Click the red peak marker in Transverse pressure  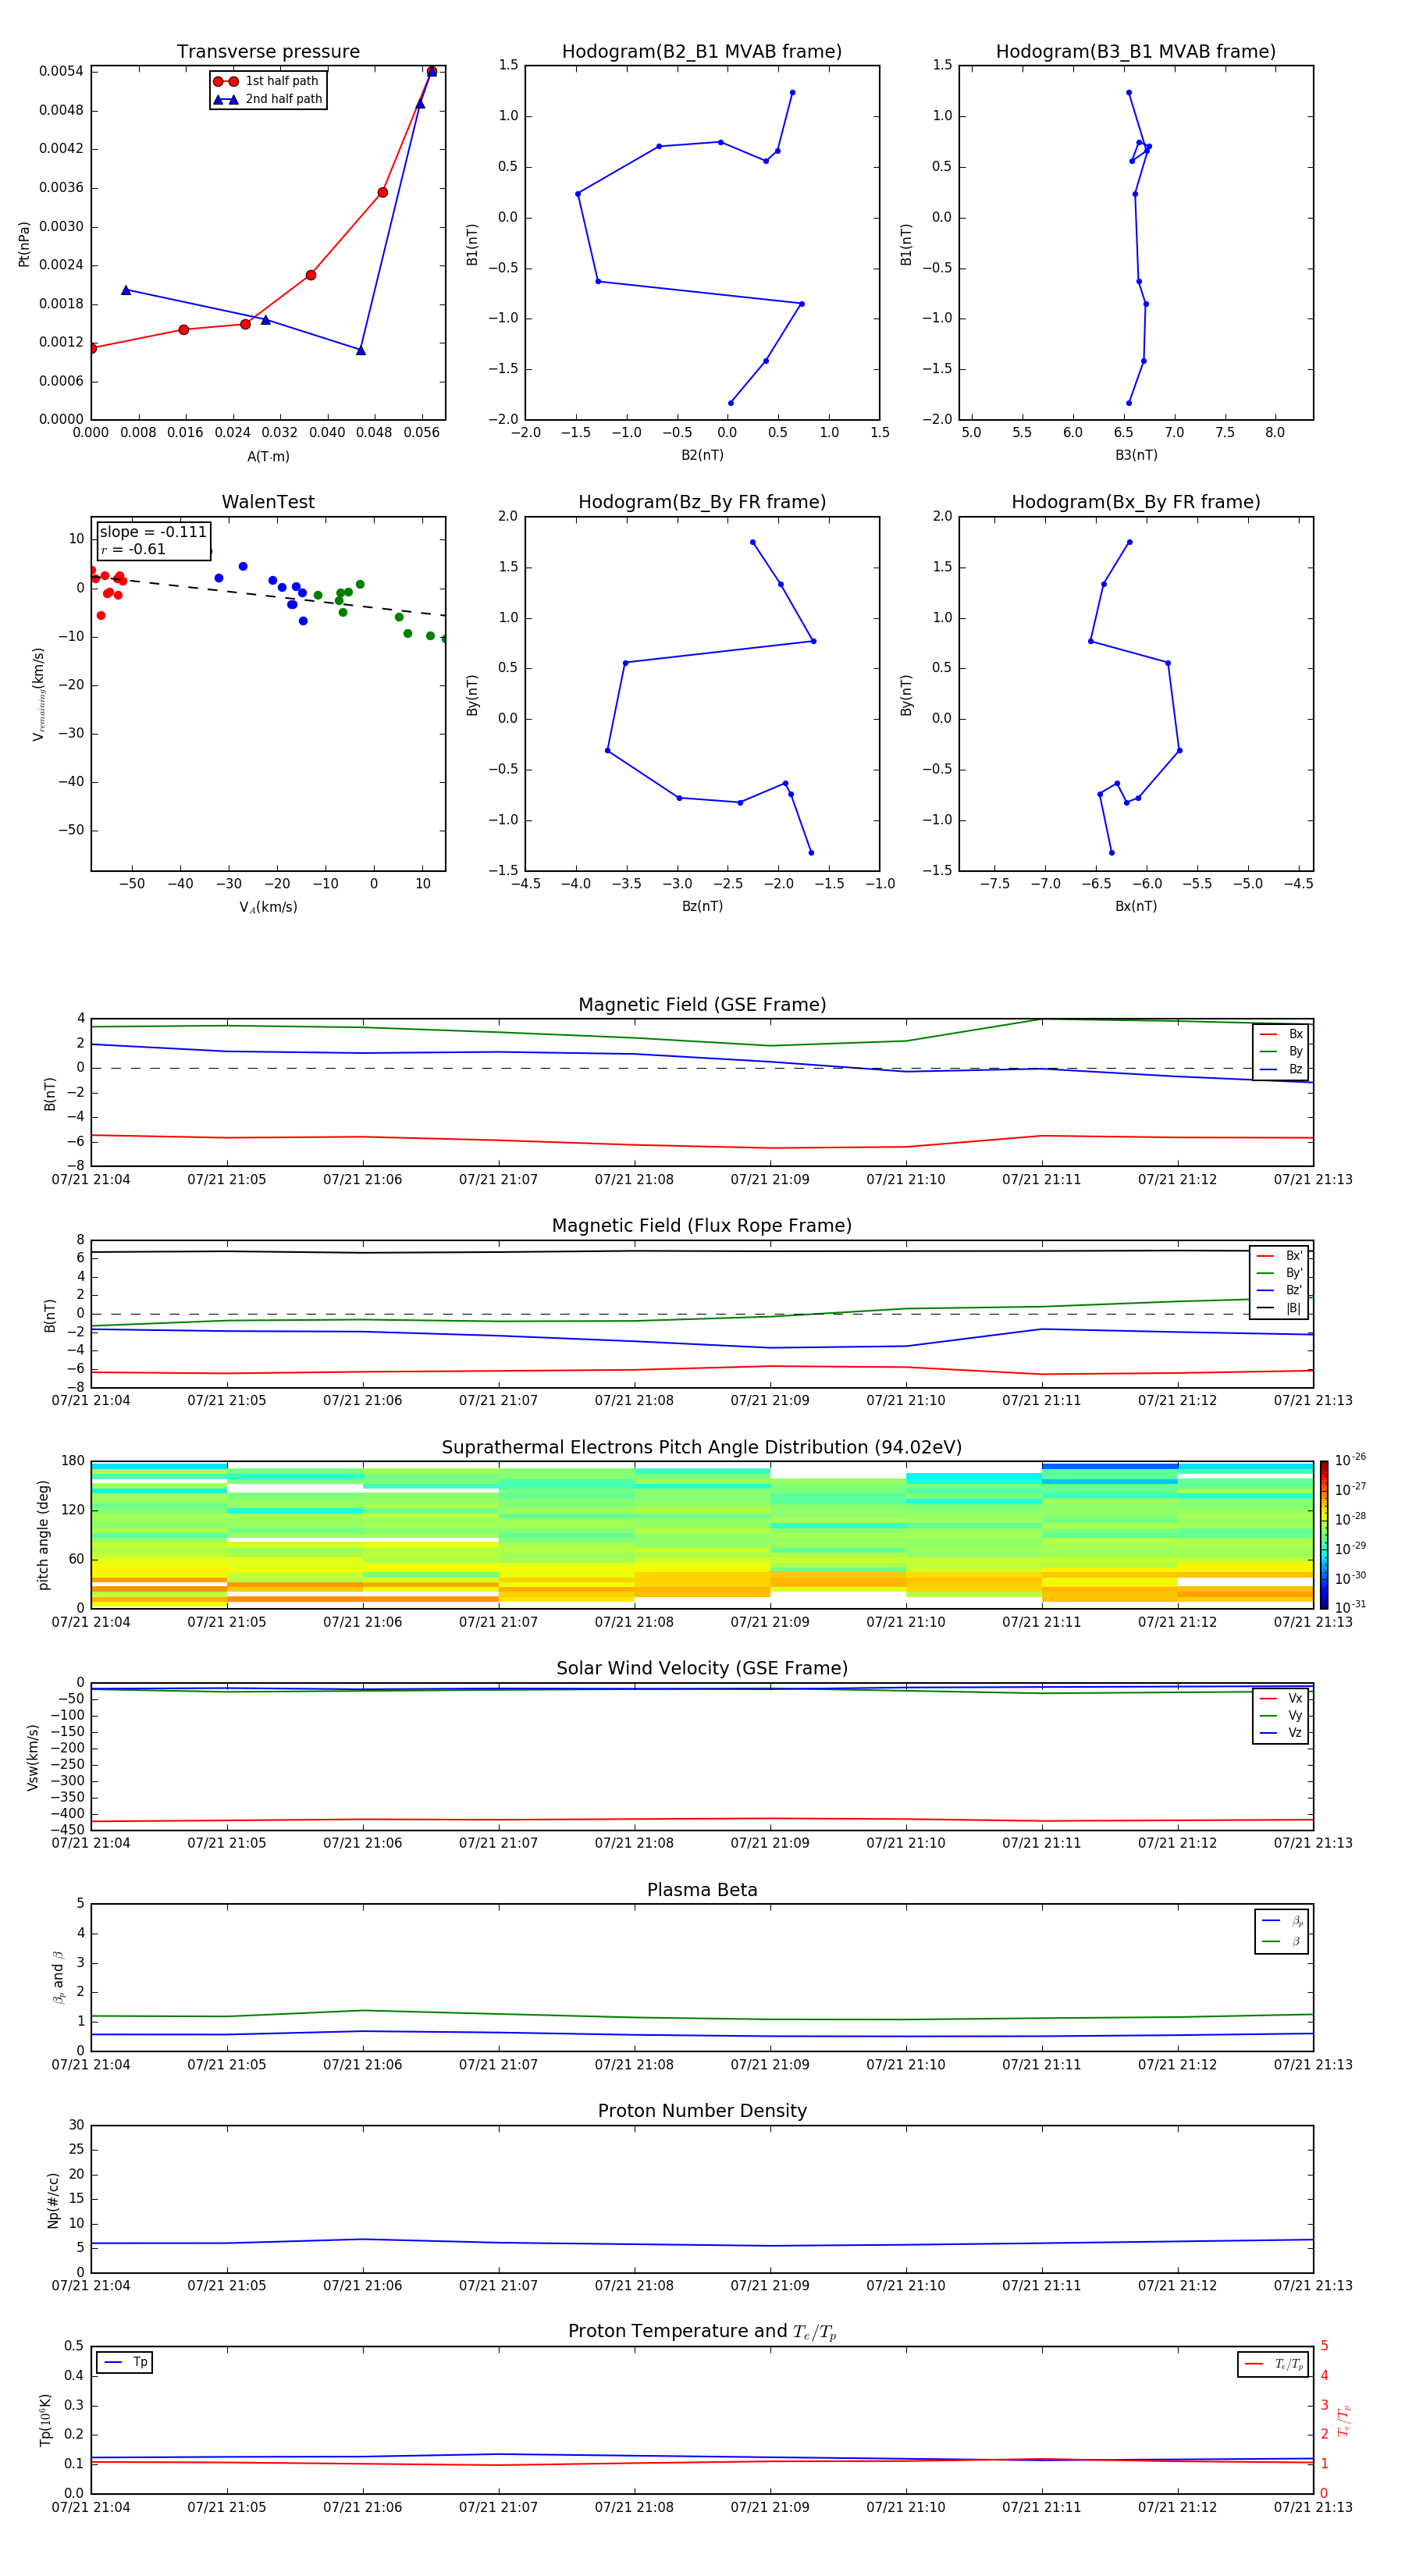431,72
